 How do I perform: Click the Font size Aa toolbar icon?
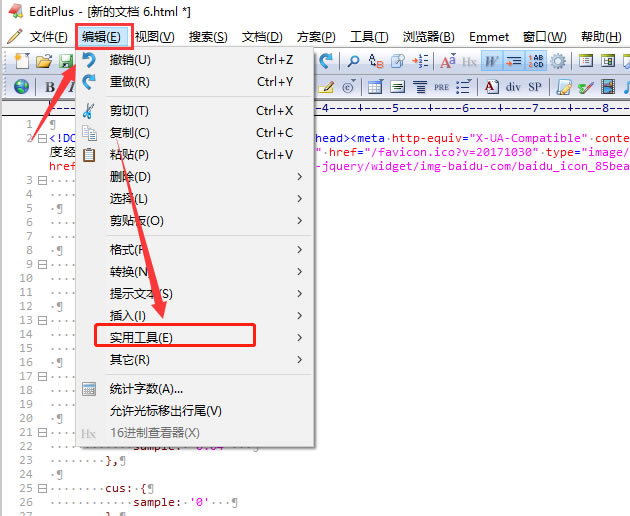[448, 61]
